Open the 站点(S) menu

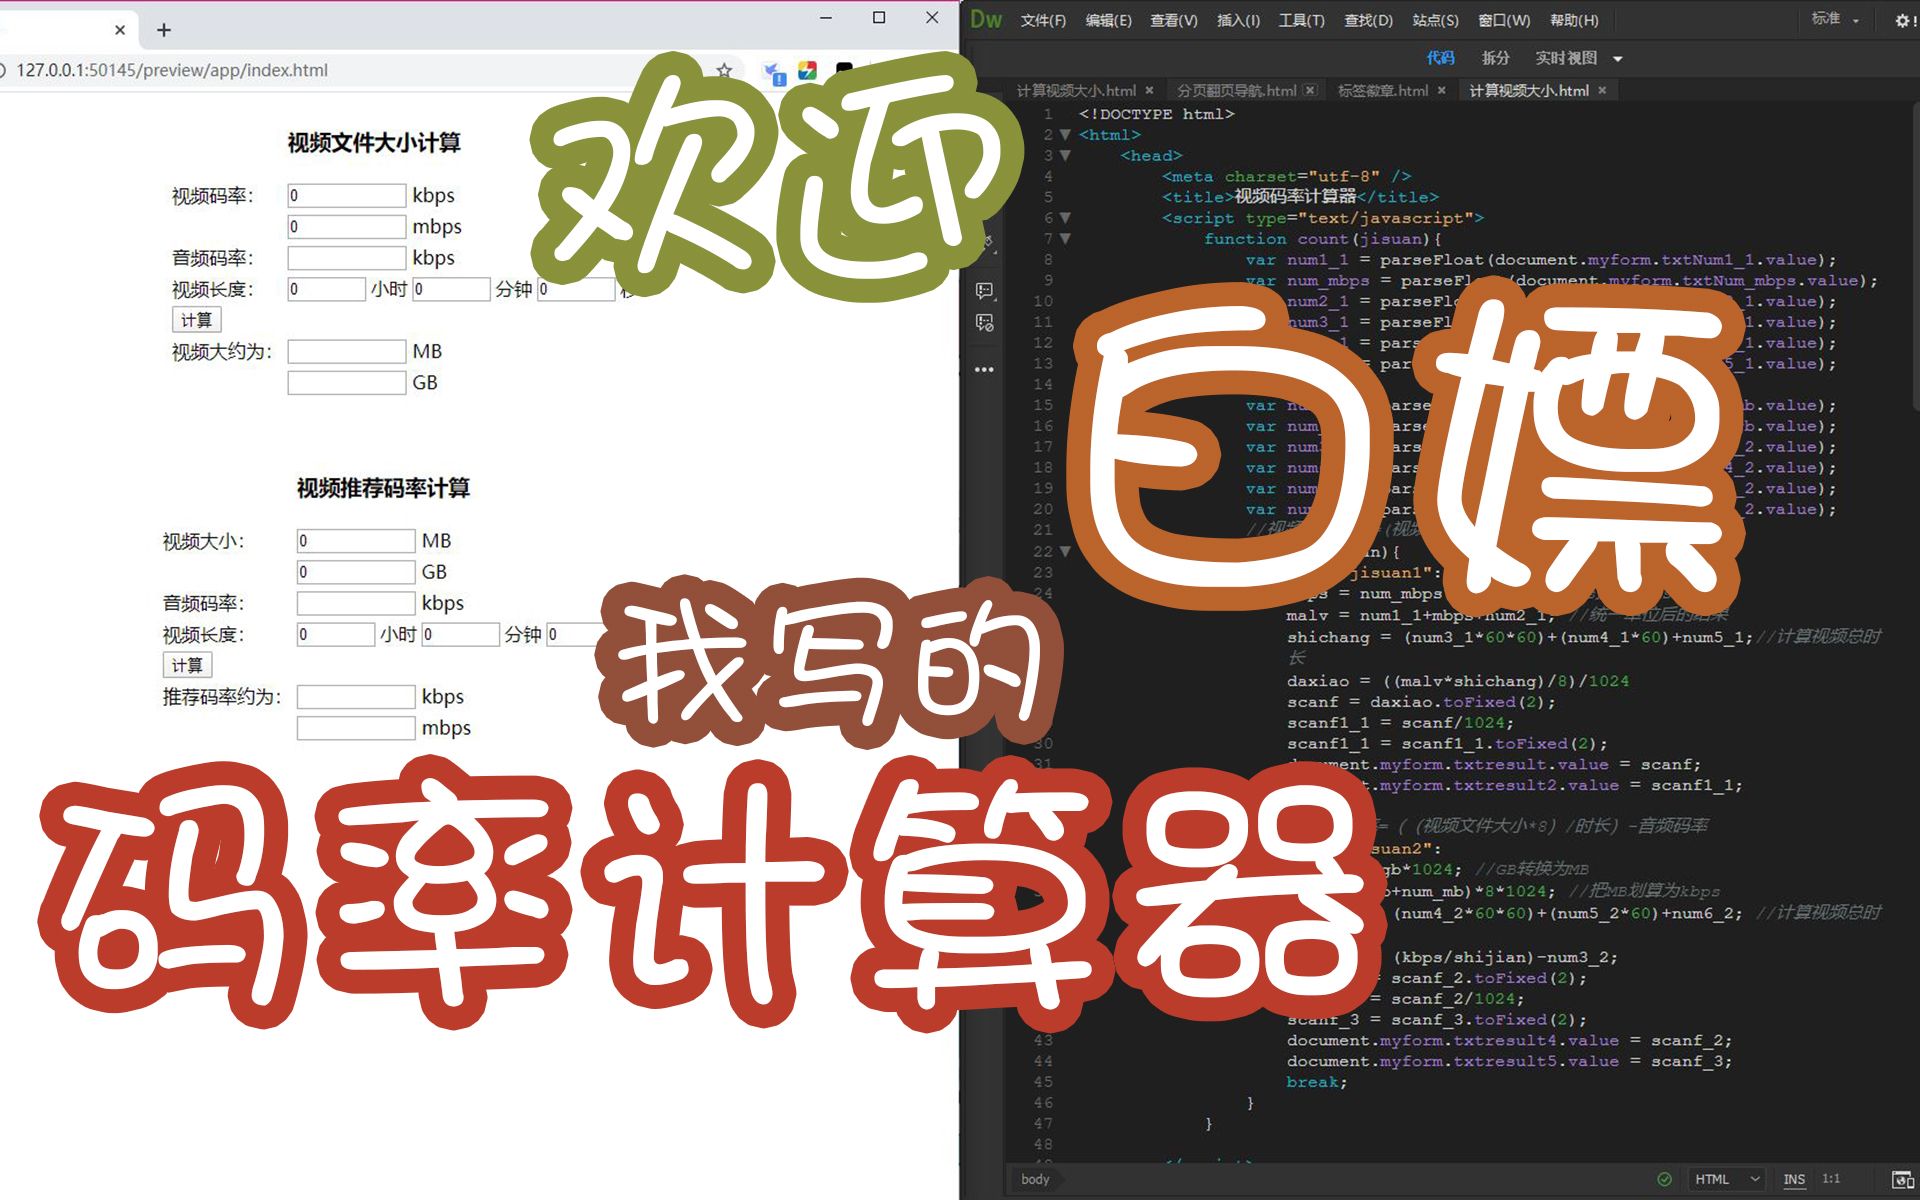(1435, 20)
